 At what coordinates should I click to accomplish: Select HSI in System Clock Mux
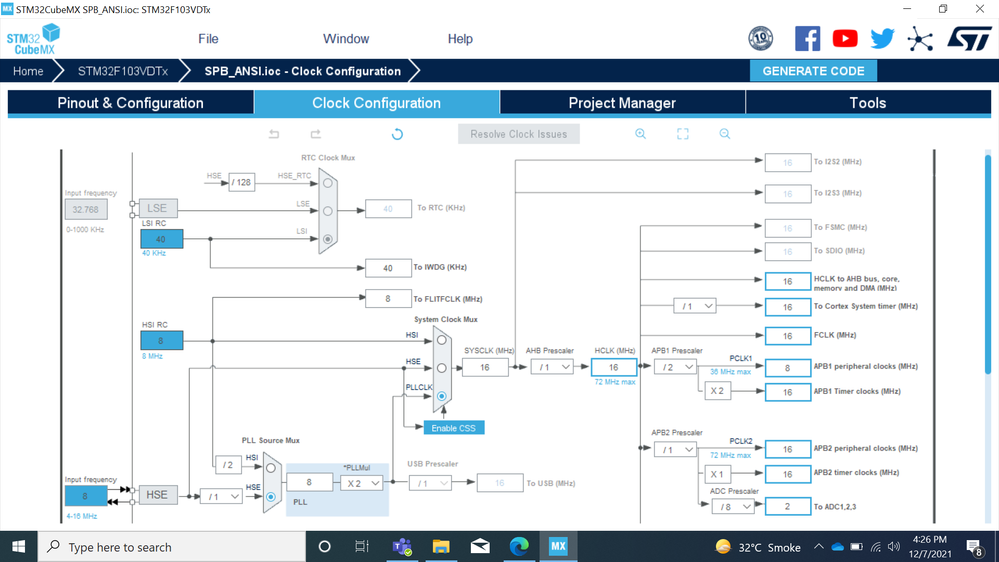click(442, 340)
